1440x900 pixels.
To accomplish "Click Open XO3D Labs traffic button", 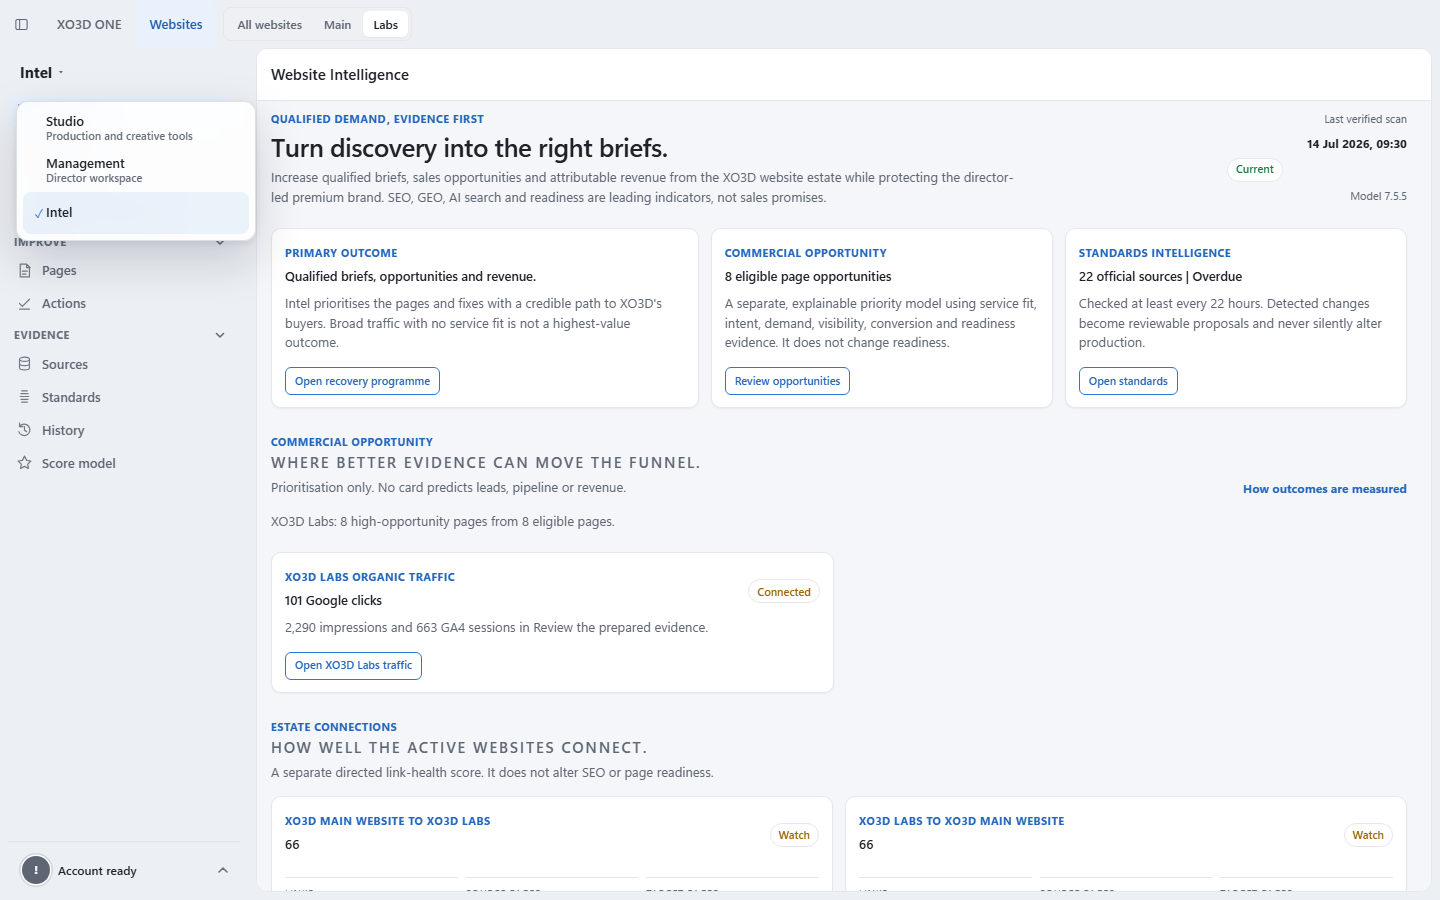I will [353, 666].
